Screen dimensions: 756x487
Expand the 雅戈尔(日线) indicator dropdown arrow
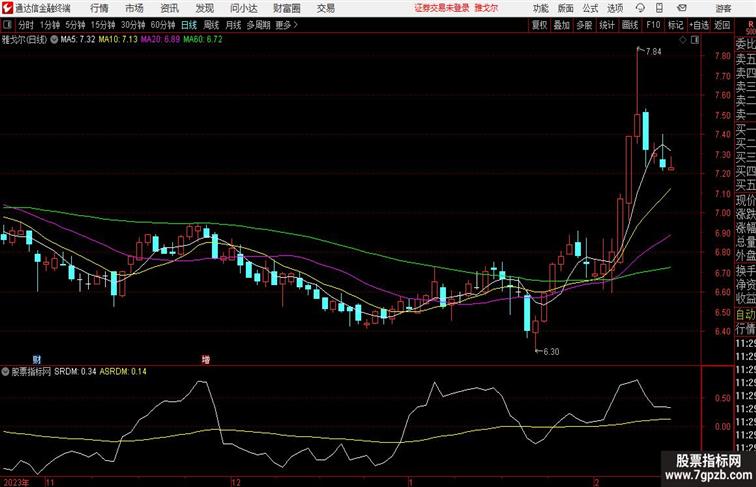tap(54, 40)
